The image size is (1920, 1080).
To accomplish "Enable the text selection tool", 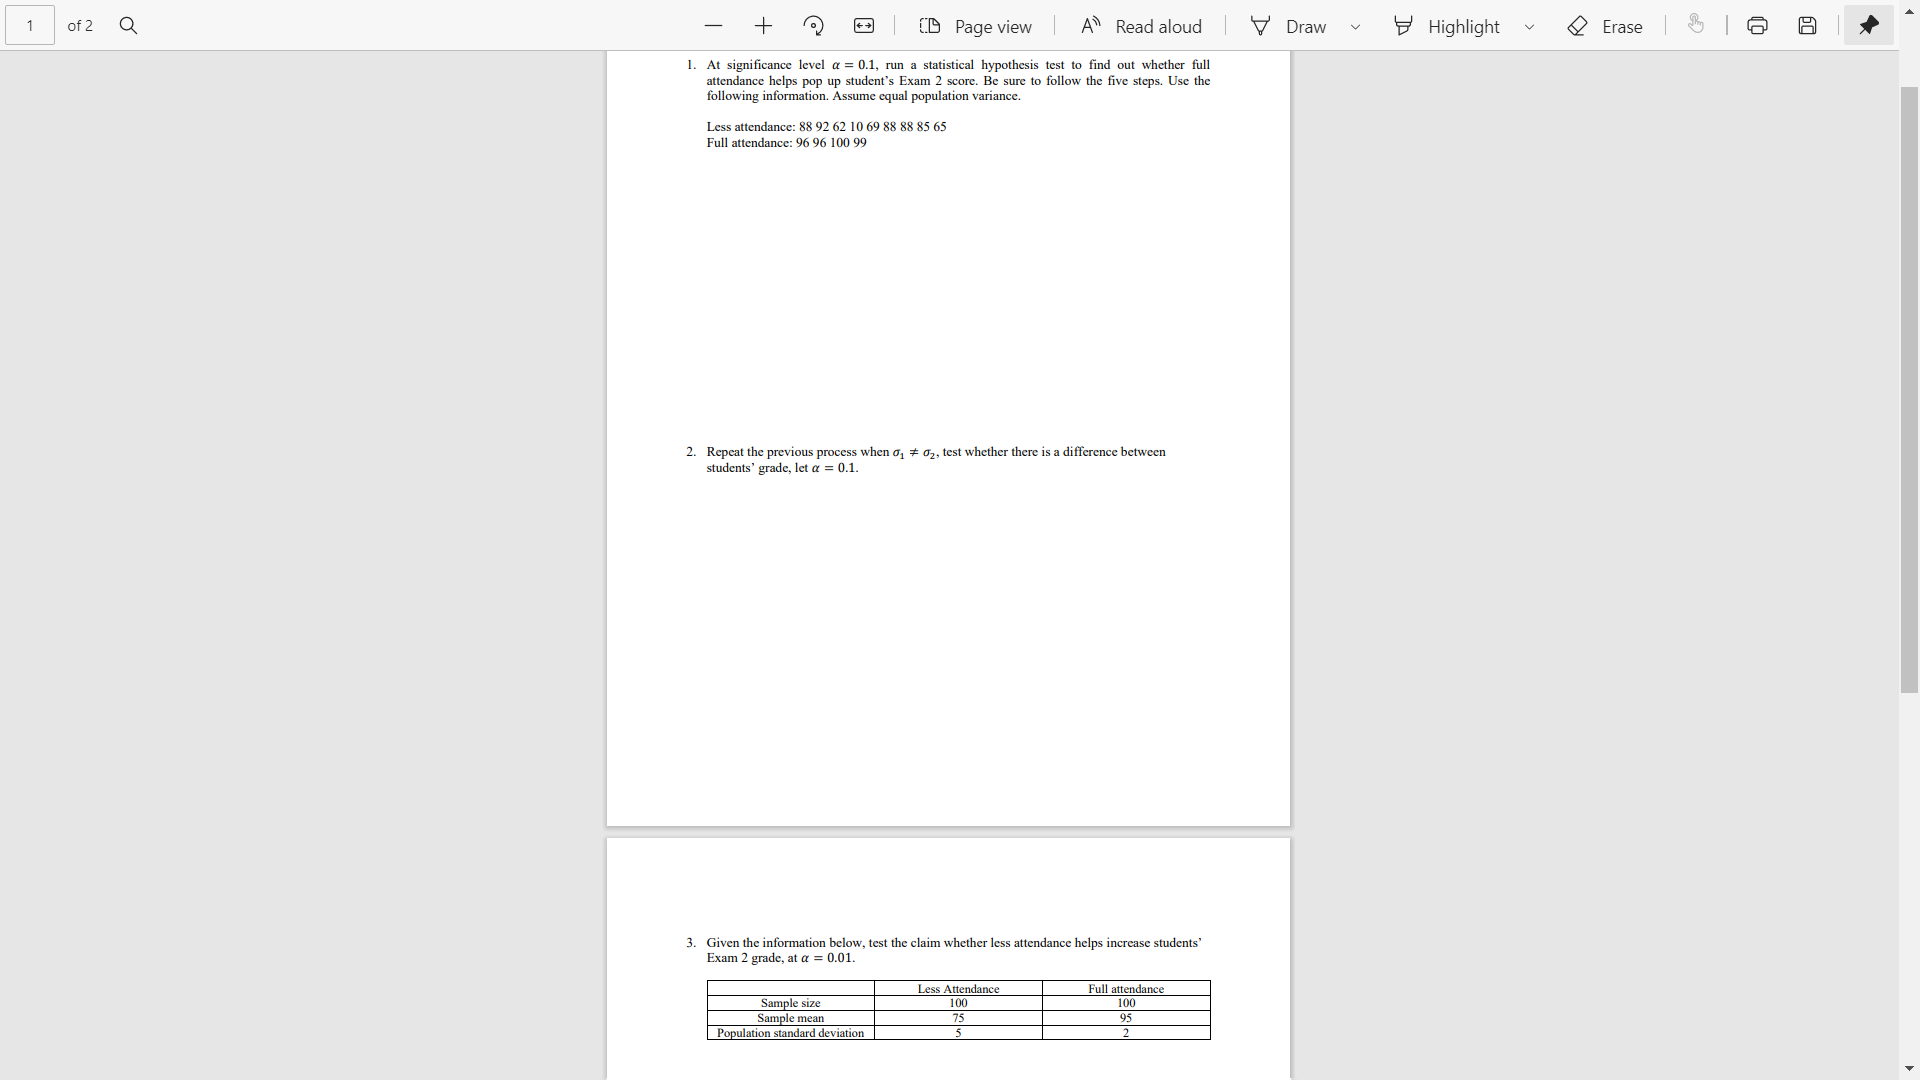I will (x=1697, y=25).
